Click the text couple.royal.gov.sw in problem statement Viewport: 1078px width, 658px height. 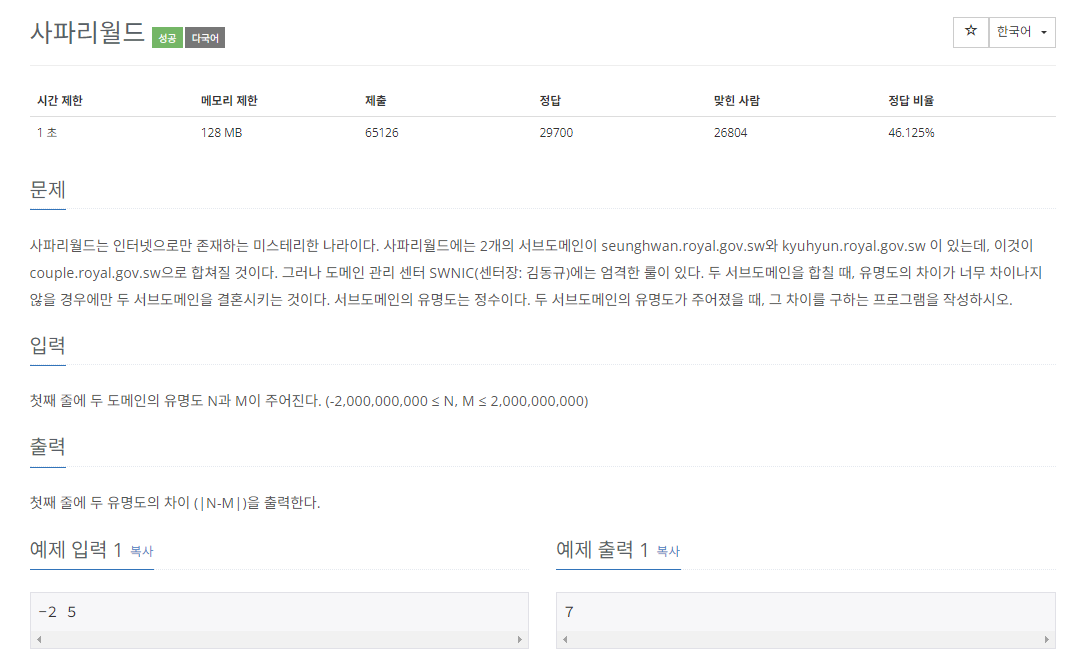(x=95, y=273)
